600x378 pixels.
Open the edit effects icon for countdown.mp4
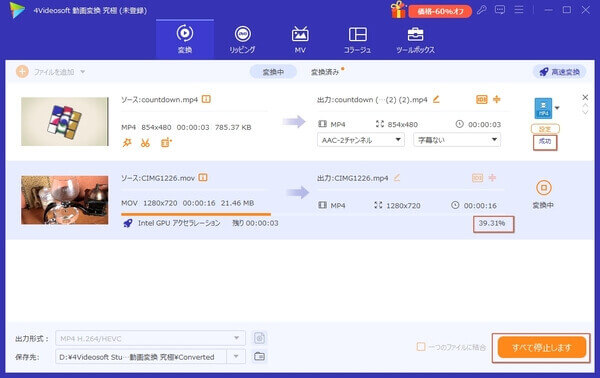[x=166, y=143]
